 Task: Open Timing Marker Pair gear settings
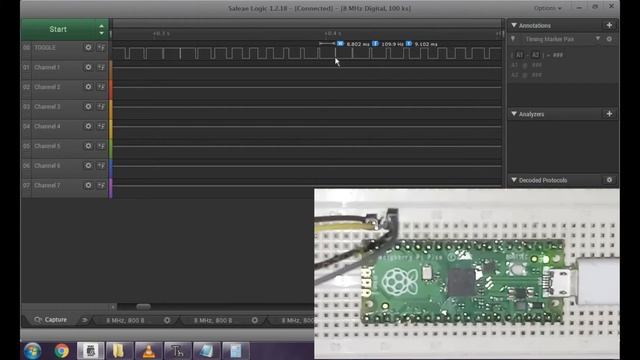pyautogui.click(x=609, y=39)
